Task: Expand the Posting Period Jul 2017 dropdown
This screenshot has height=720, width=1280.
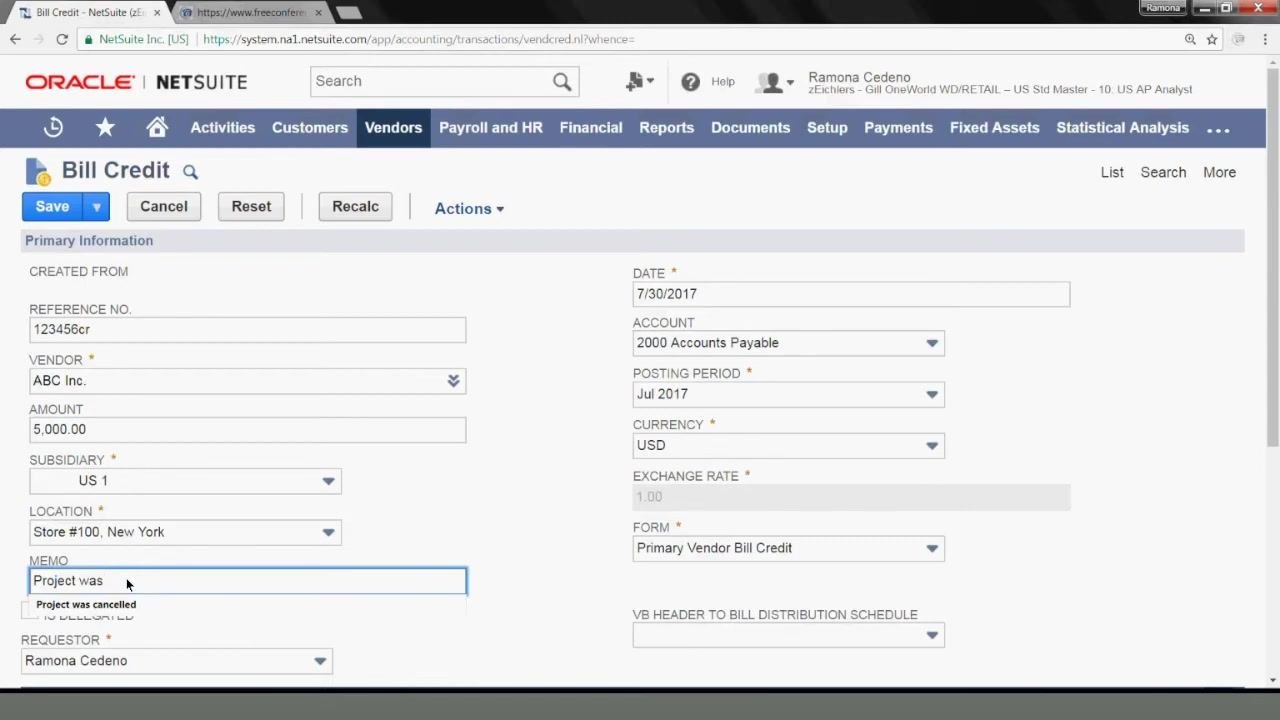Action: [x=788, y=394]
